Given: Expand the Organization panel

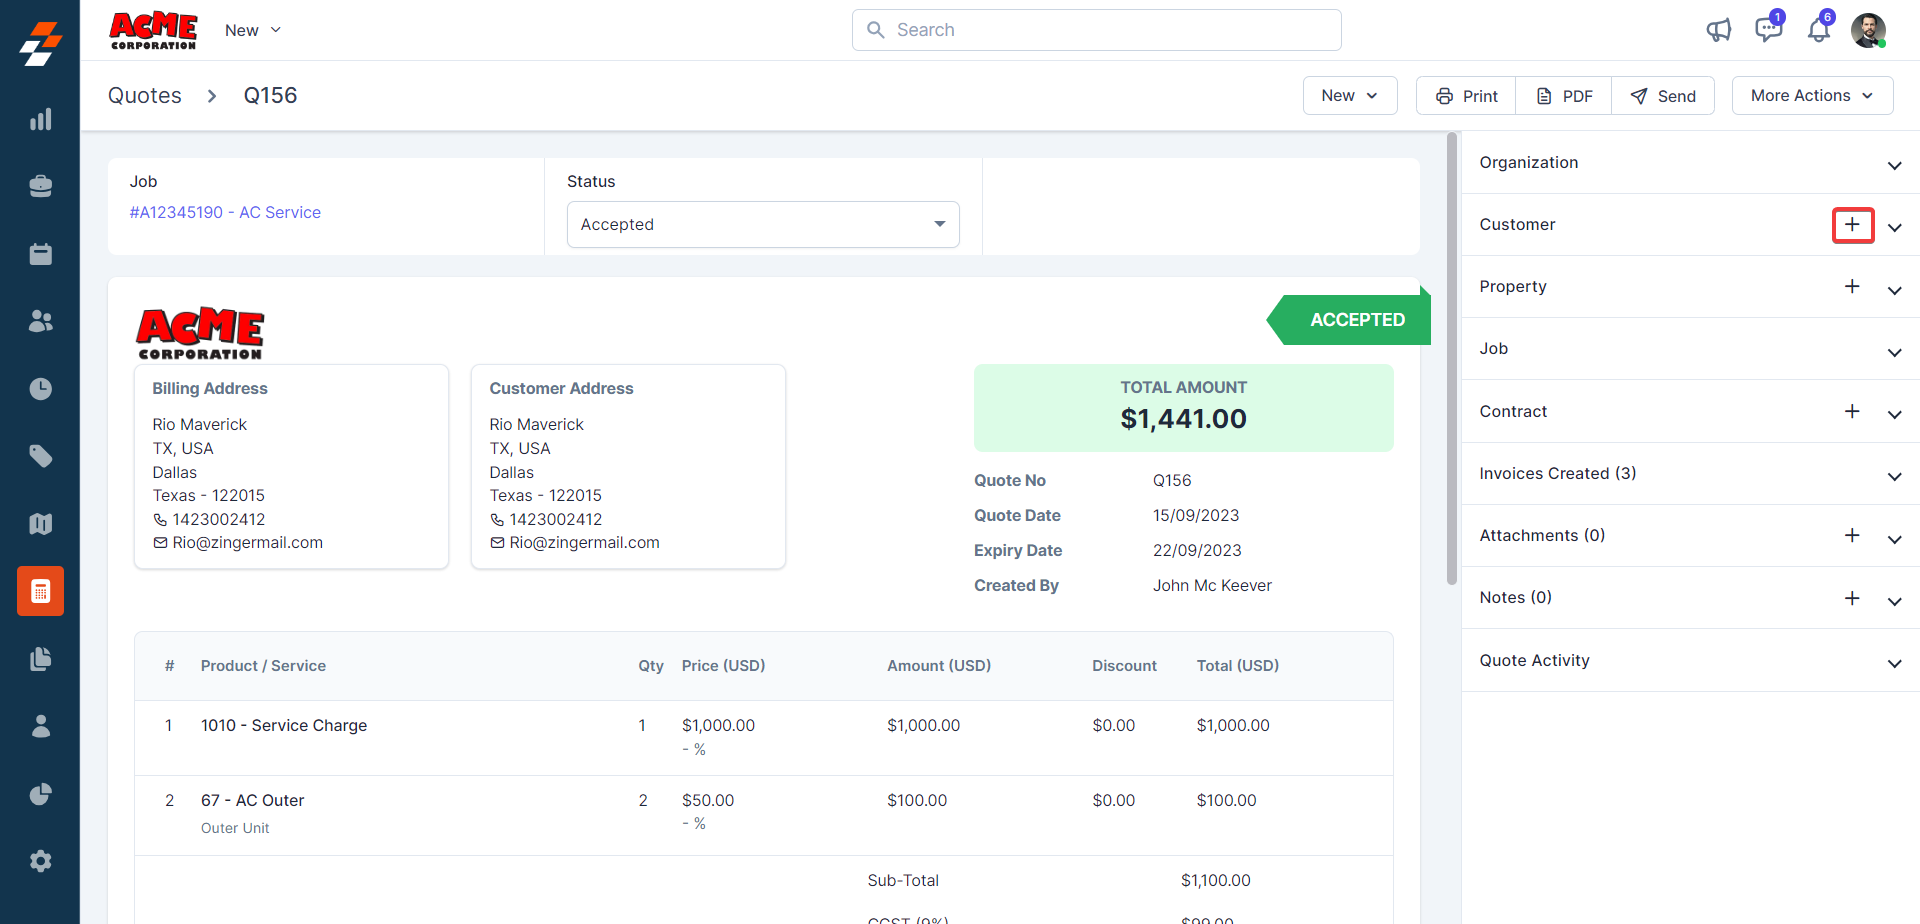Looking at the screenshot, I should click(x=1894, y=165).
